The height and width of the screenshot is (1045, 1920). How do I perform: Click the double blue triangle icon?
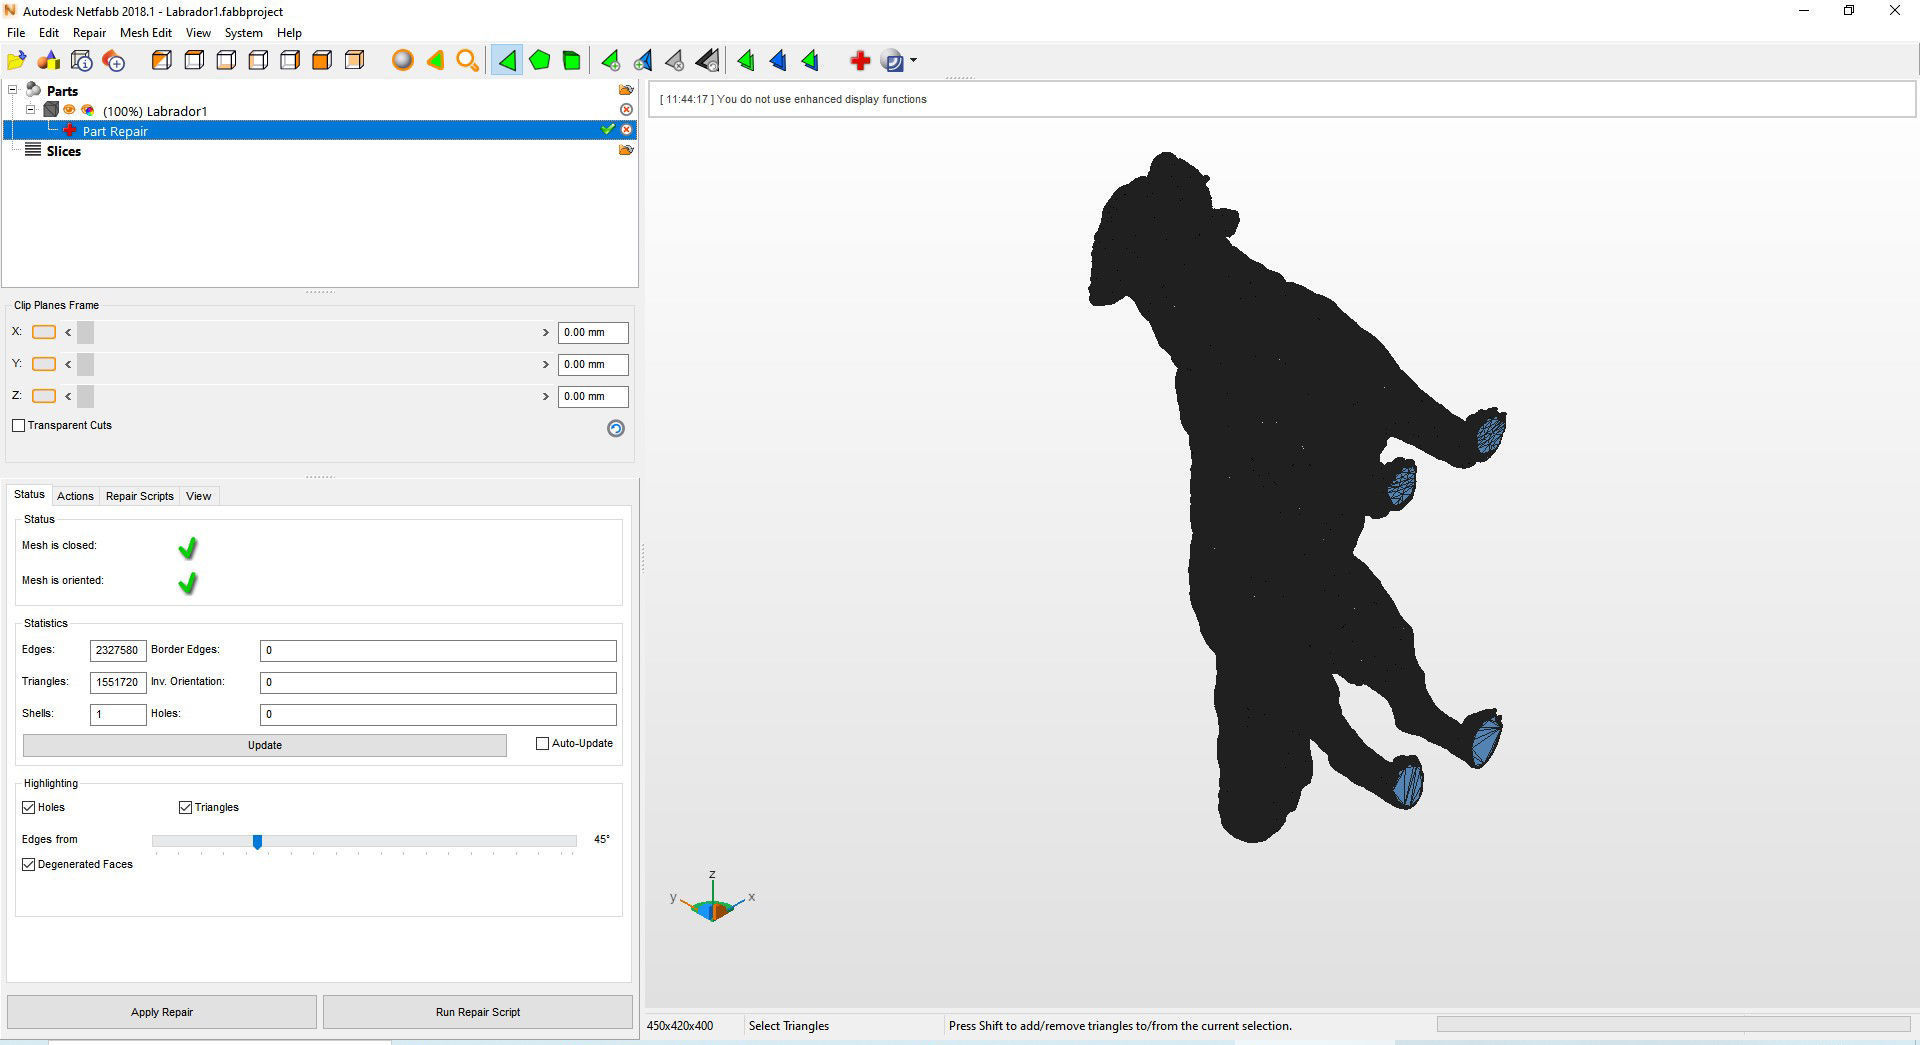[778, 61]
